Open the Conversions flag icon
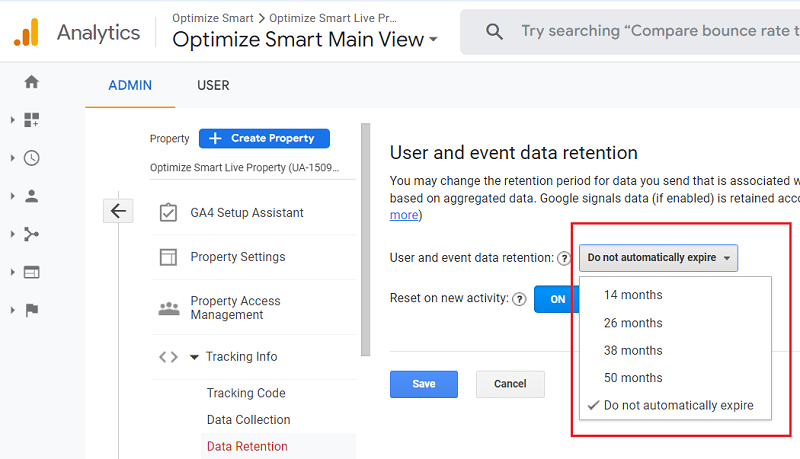 click(x=32, y=310)
